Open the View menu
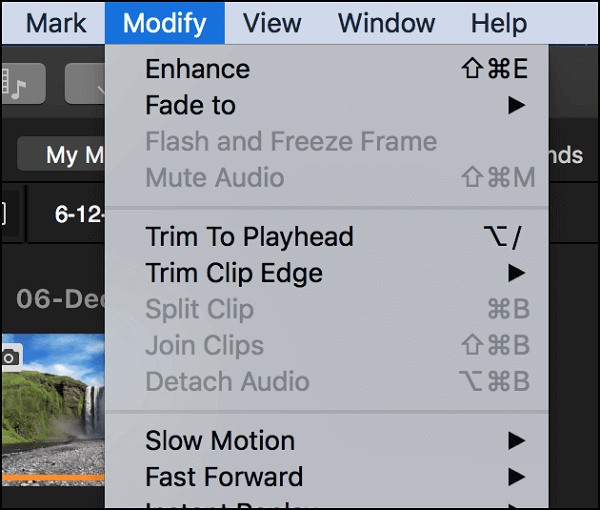 272,22
